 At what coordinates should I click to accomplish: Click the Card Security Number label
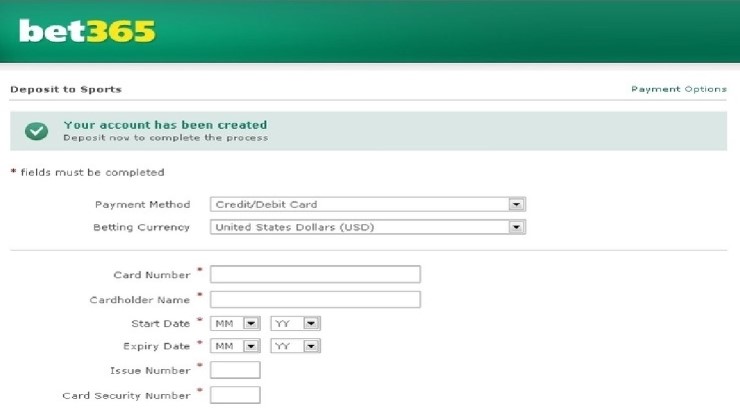tap(126, 396)
